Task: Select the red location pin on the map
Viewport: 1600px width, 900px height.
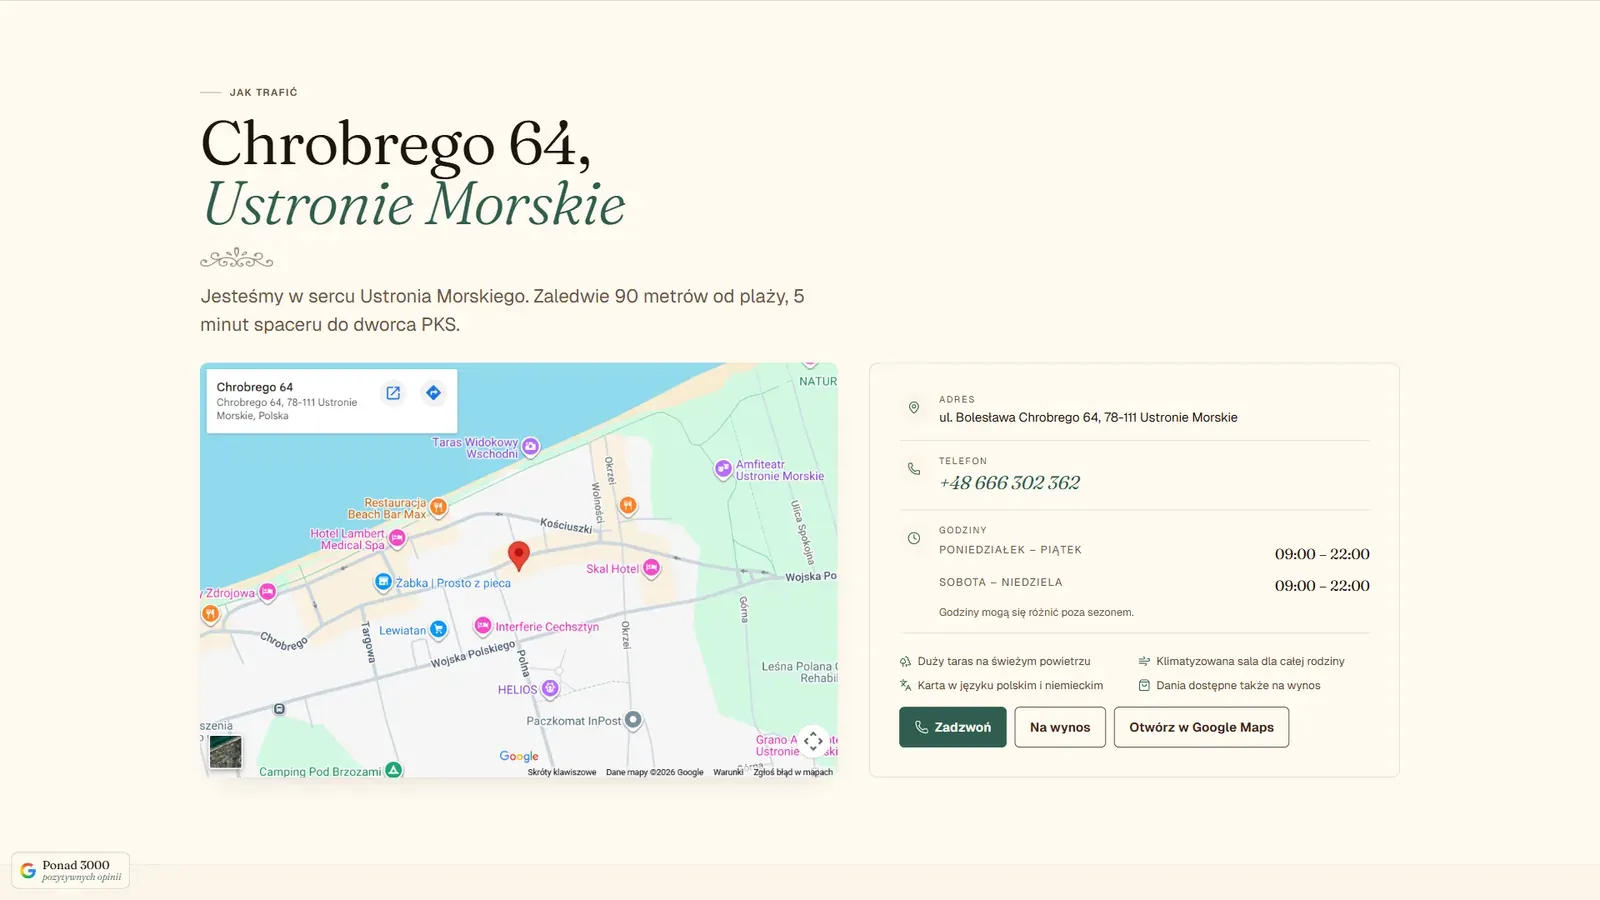Action: (x=518, y=555)
